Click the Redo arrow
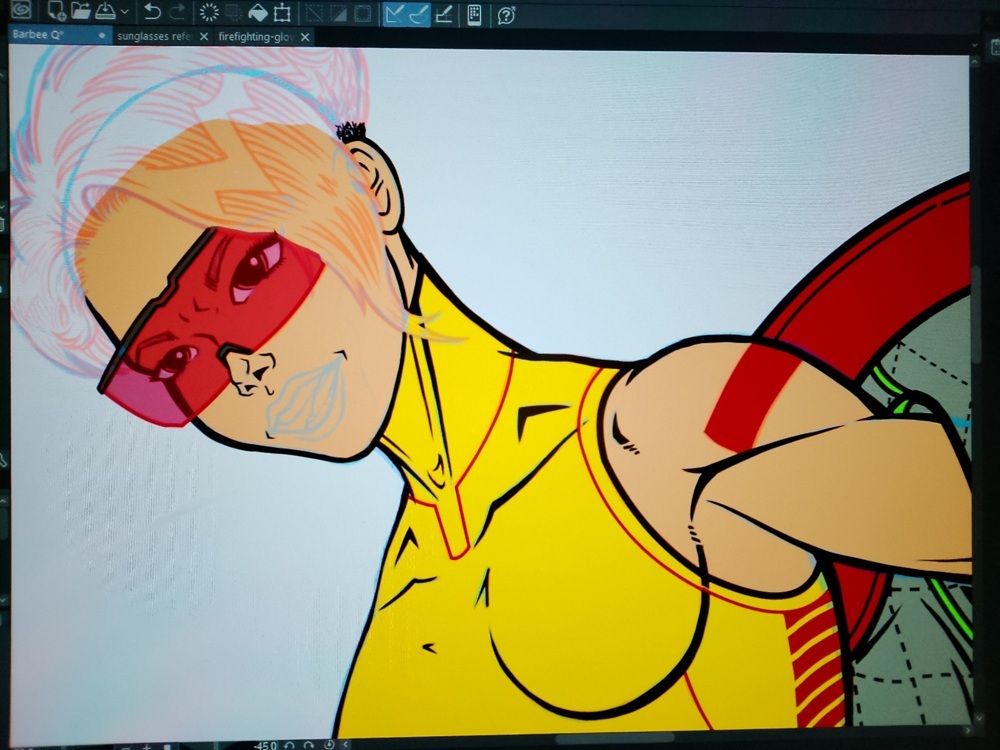Screen dimensions: 1000x750 tap(177, 13)
